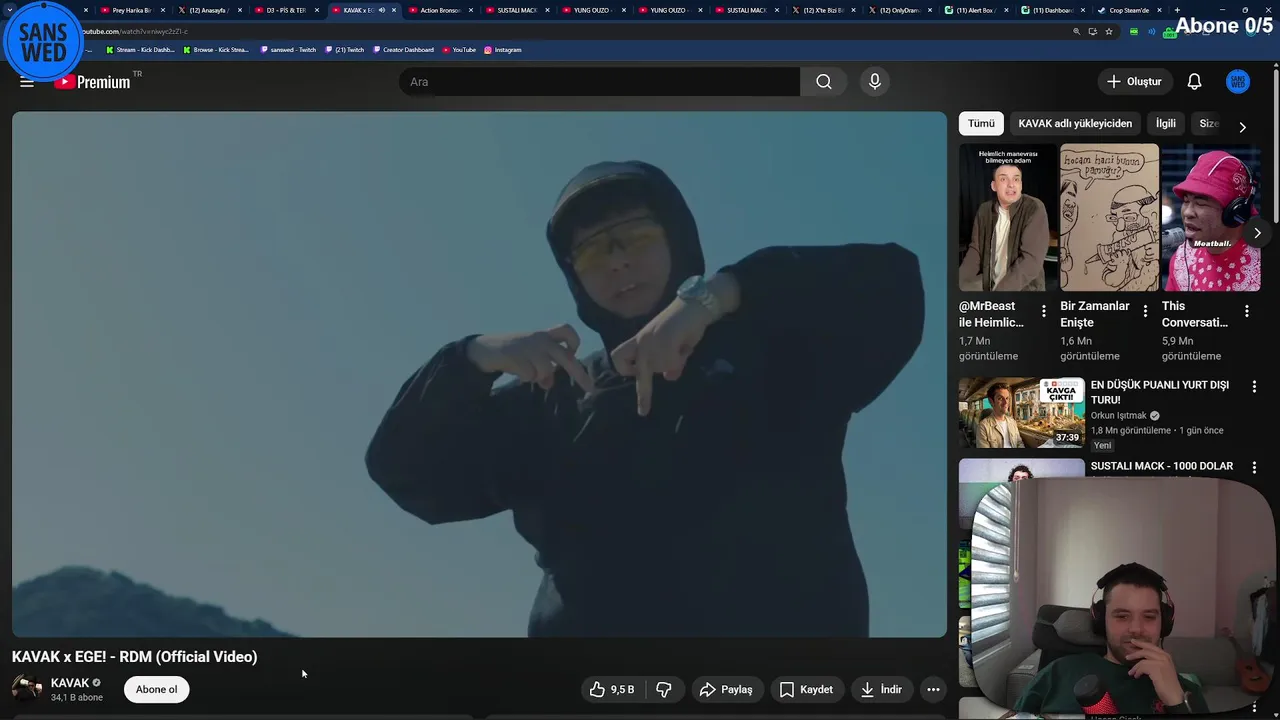Click the Kaydet save button

pos(806,689)
